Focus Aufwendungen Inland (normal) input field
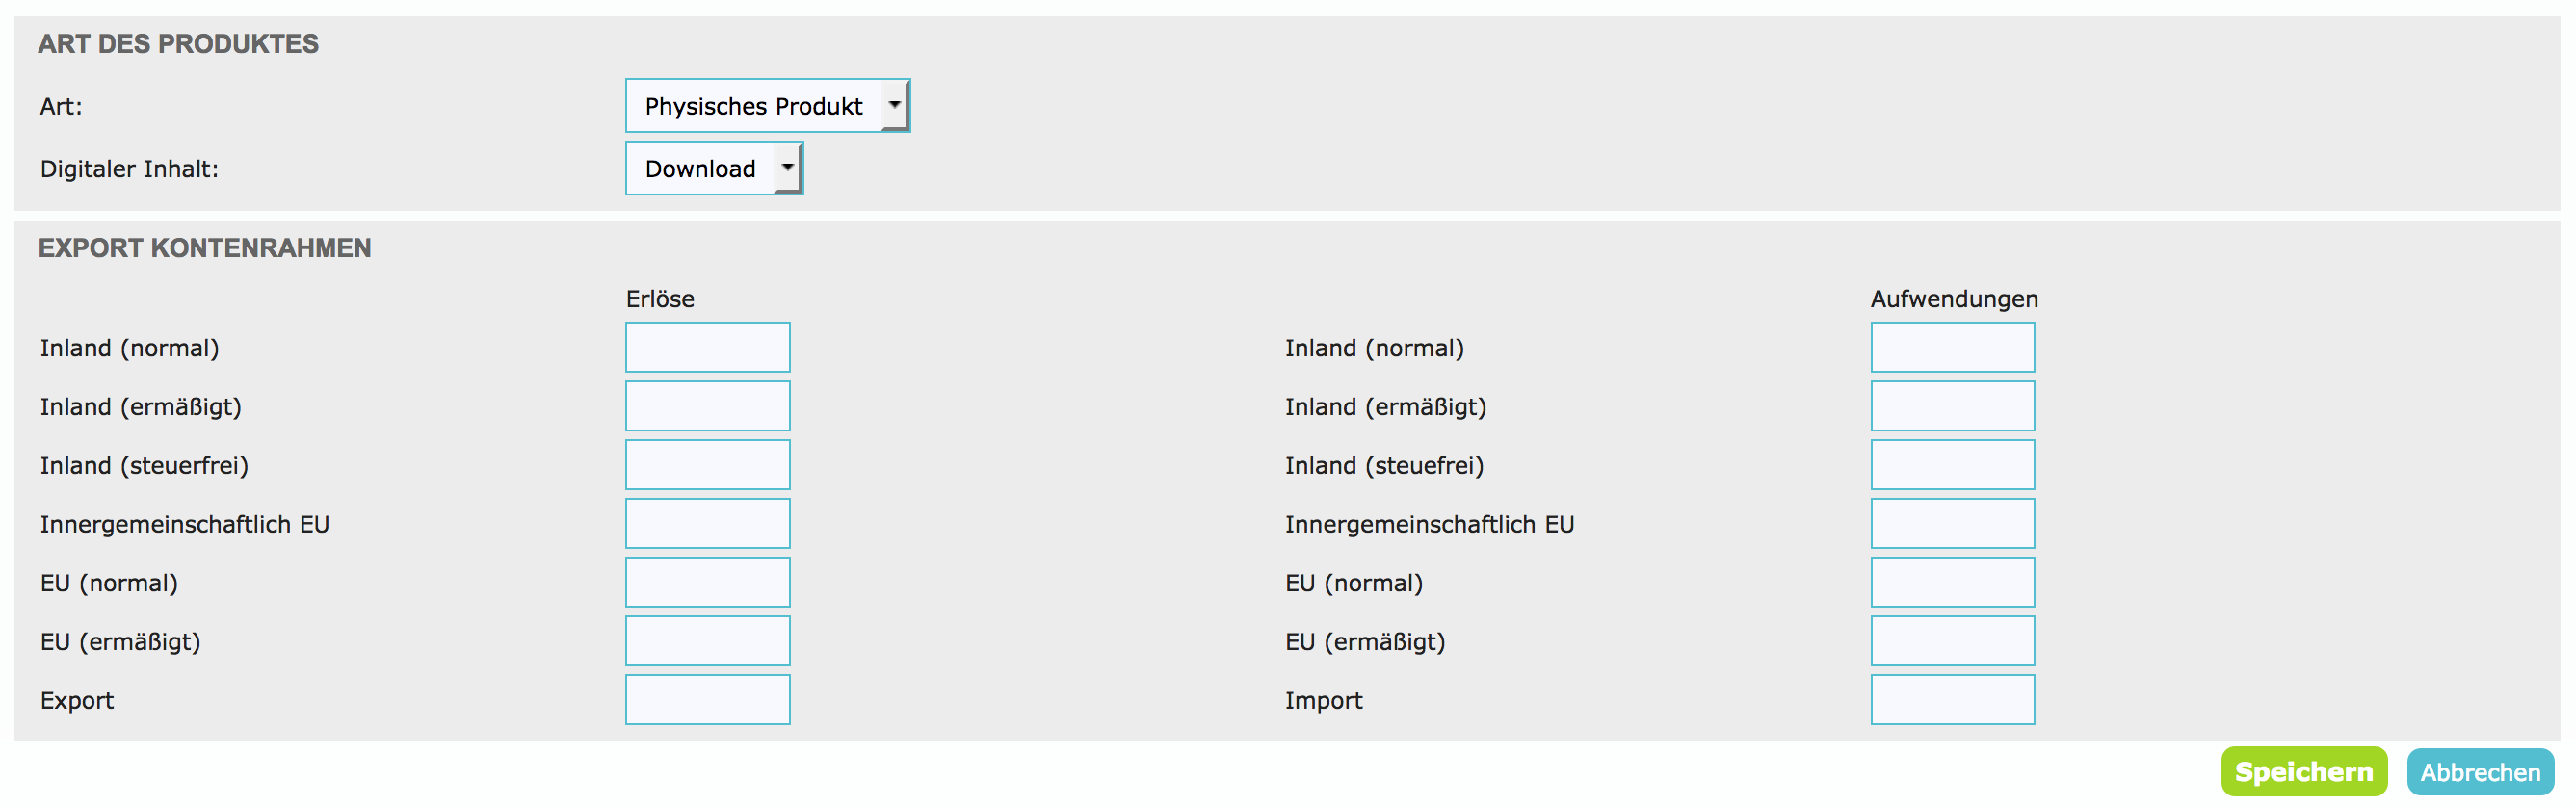2576x807 pixels. [x=1952, y=347]
